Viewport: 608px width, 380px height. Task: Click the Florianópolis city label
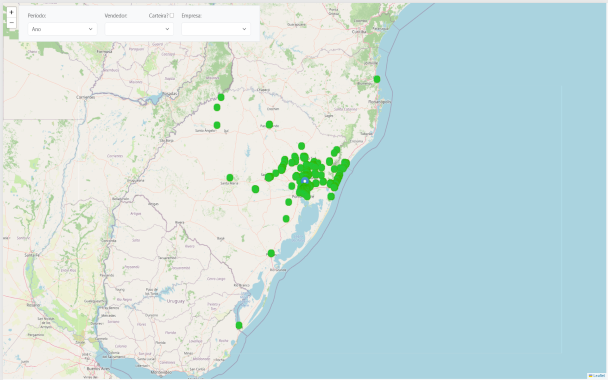(x=380, y=102)
